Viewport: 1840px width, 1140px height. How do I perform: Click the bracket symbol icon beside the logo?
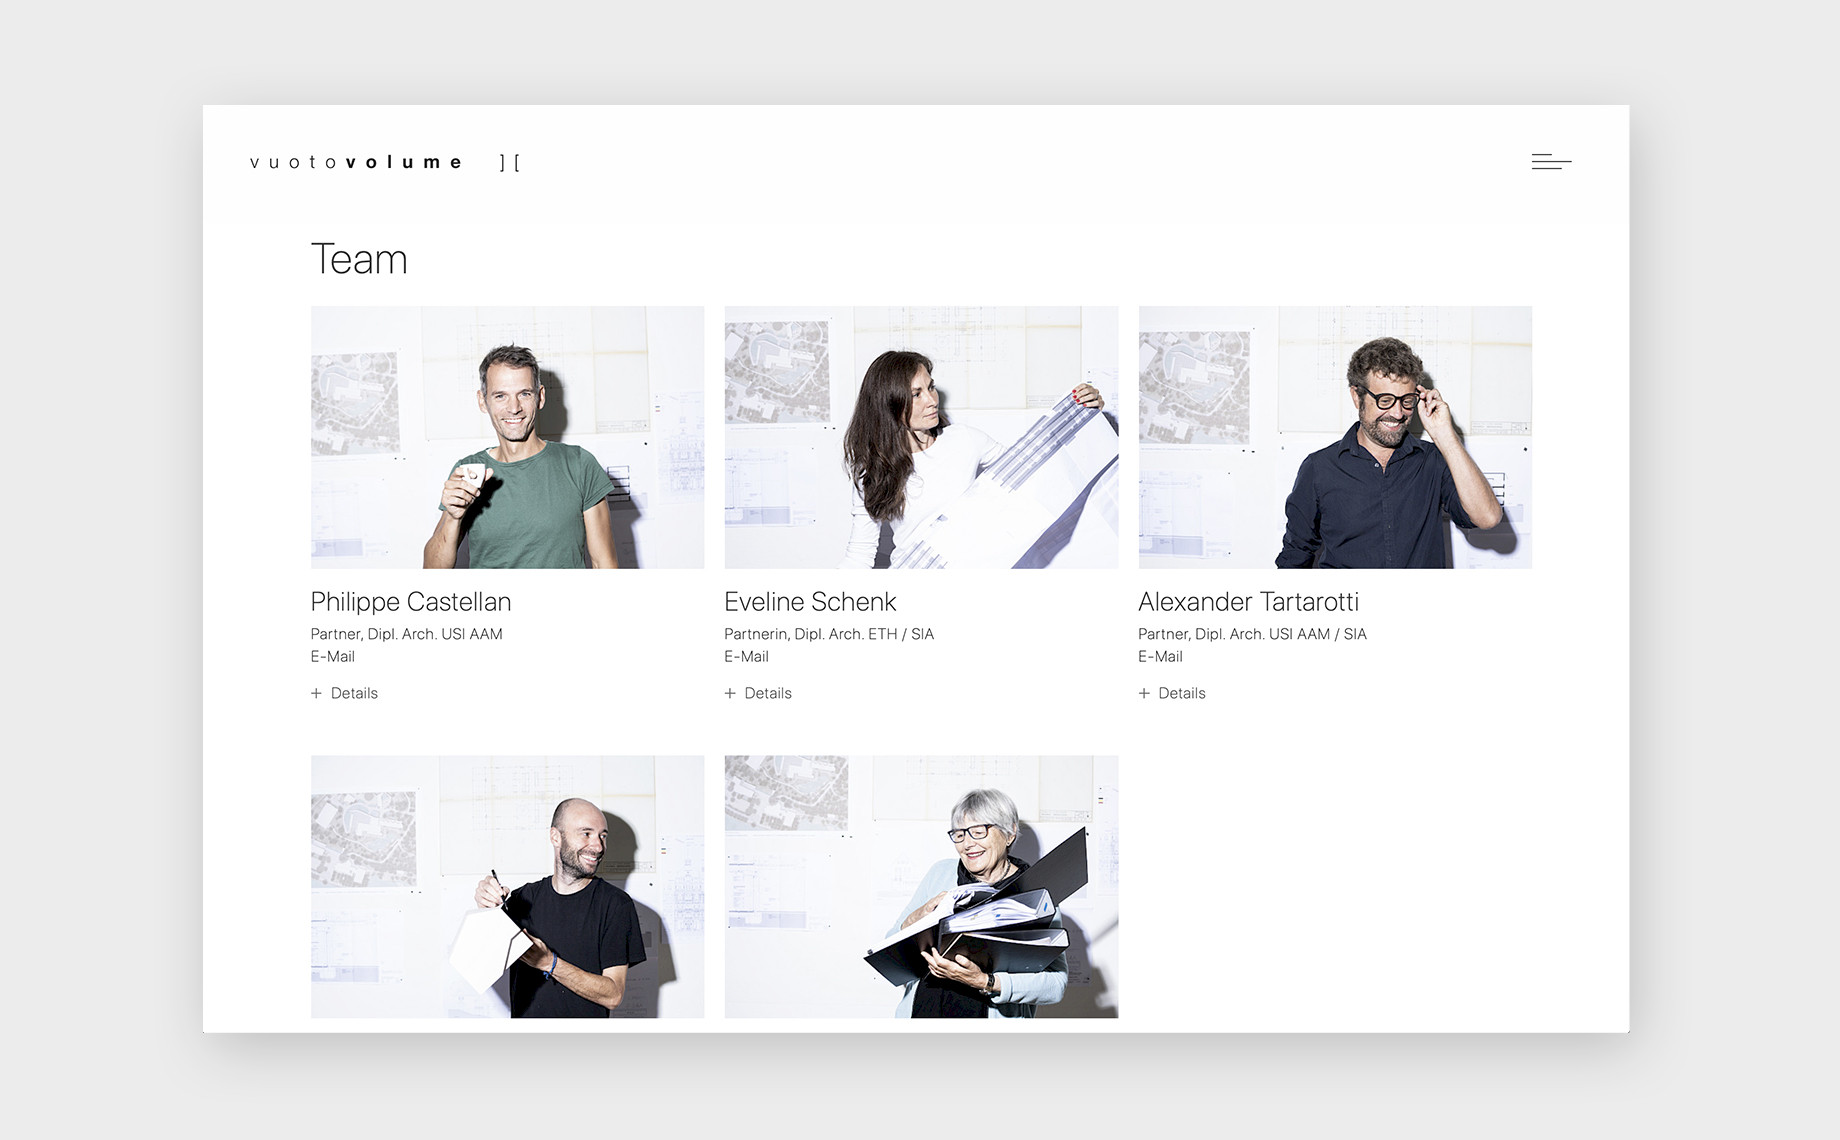pos(510,162)
